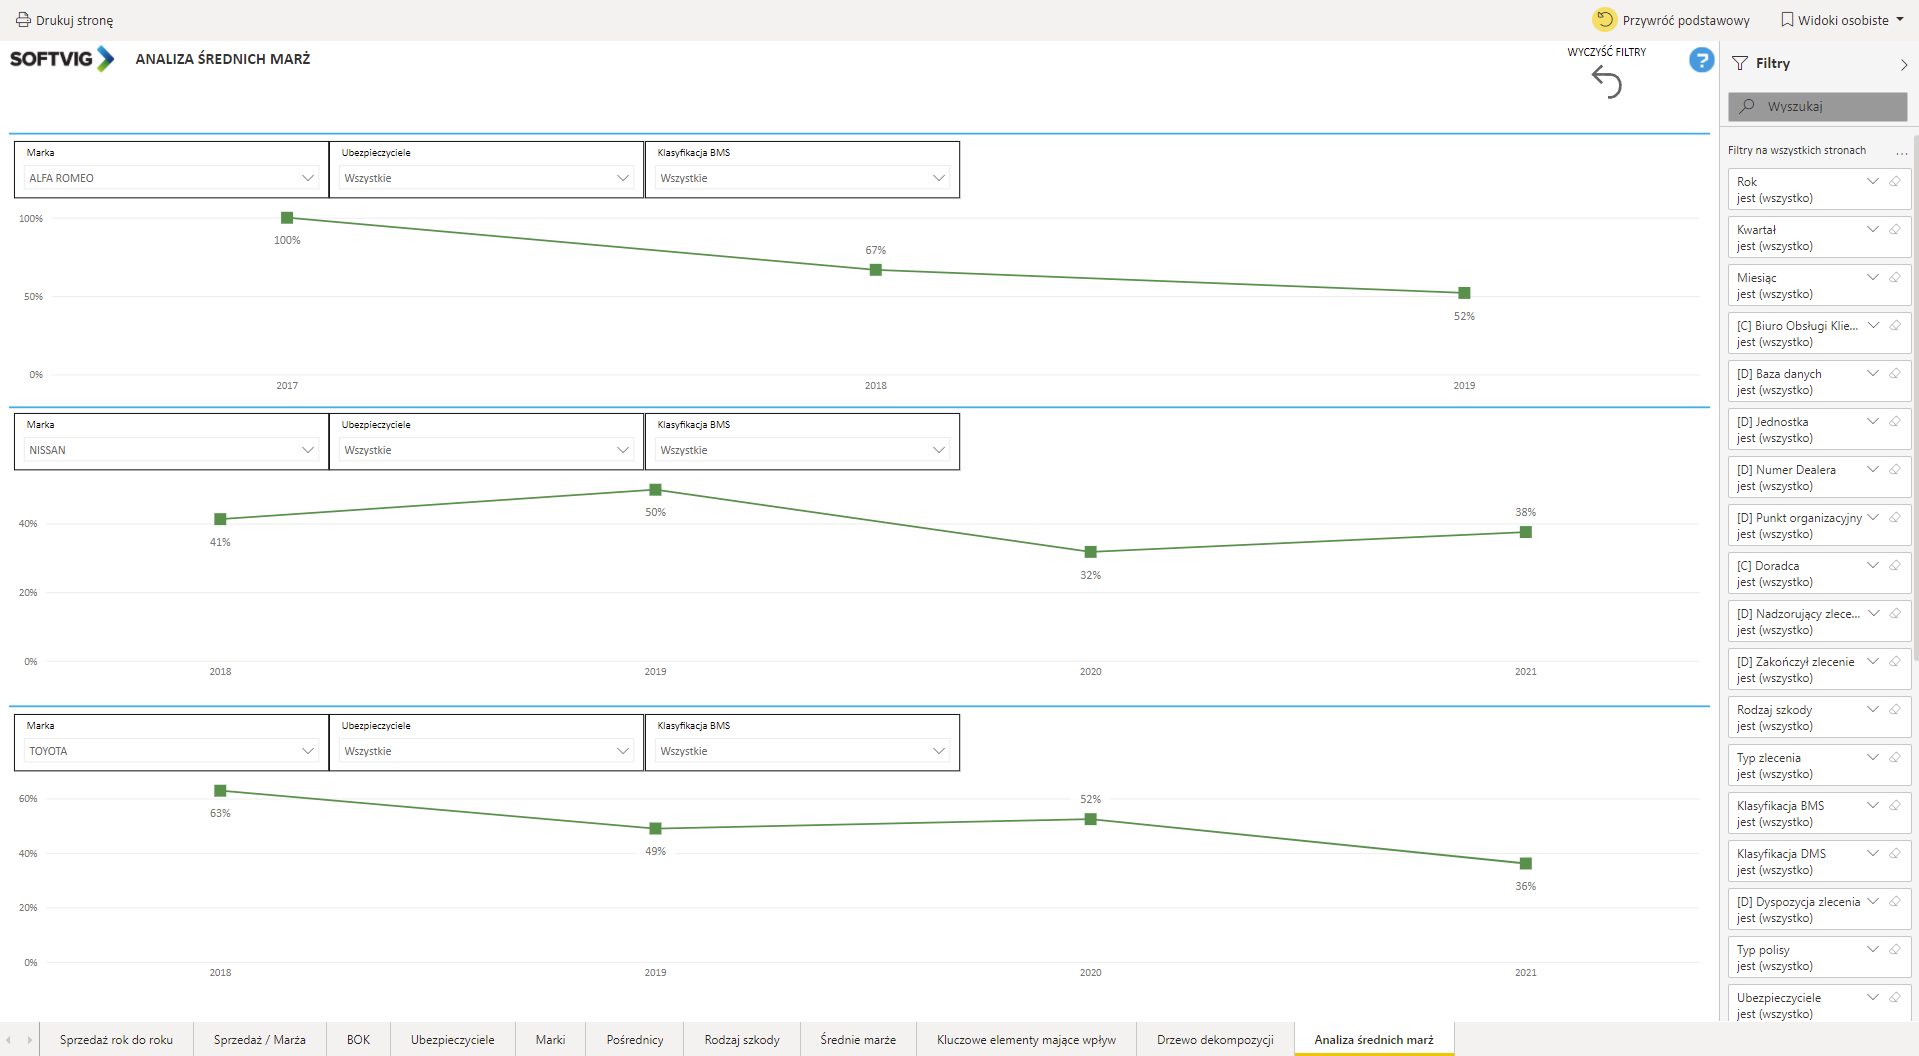Click the Wyszukaj filter search field

pyautogui.click(x=1817, y=107)
